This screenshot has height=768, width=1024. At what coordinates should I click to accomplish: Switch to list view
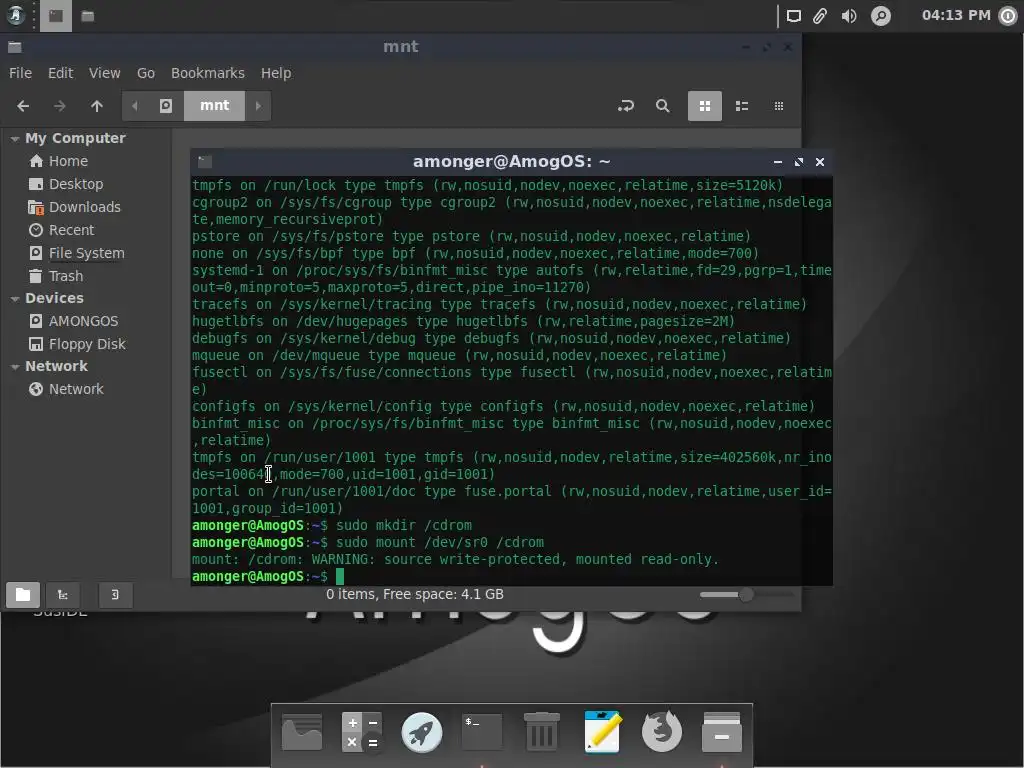(x=742, y=106)
